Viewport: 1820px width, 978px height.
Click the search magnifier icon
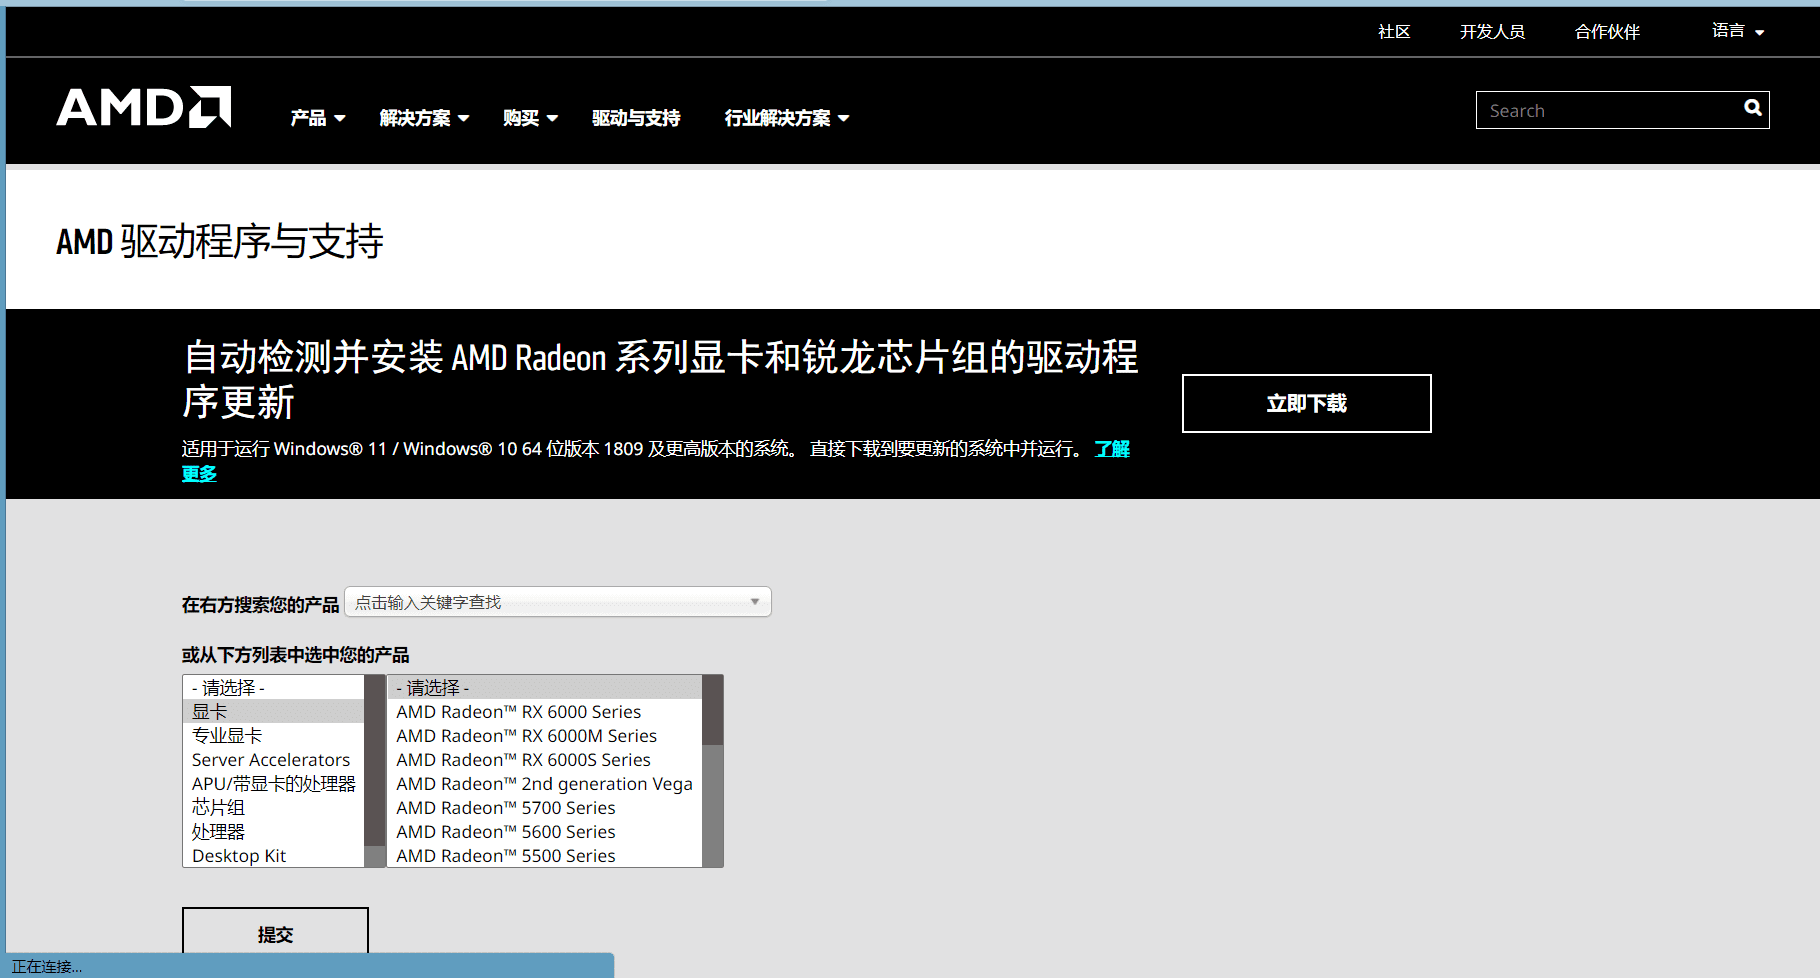1752,108
